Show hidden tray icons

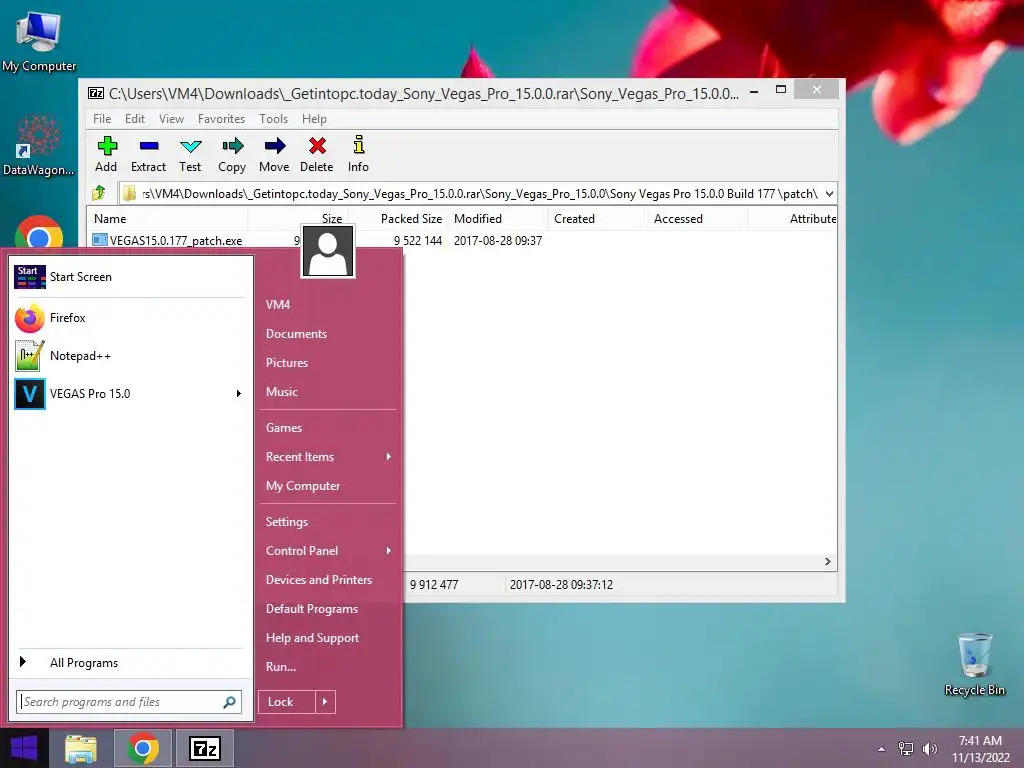(882, 749)
